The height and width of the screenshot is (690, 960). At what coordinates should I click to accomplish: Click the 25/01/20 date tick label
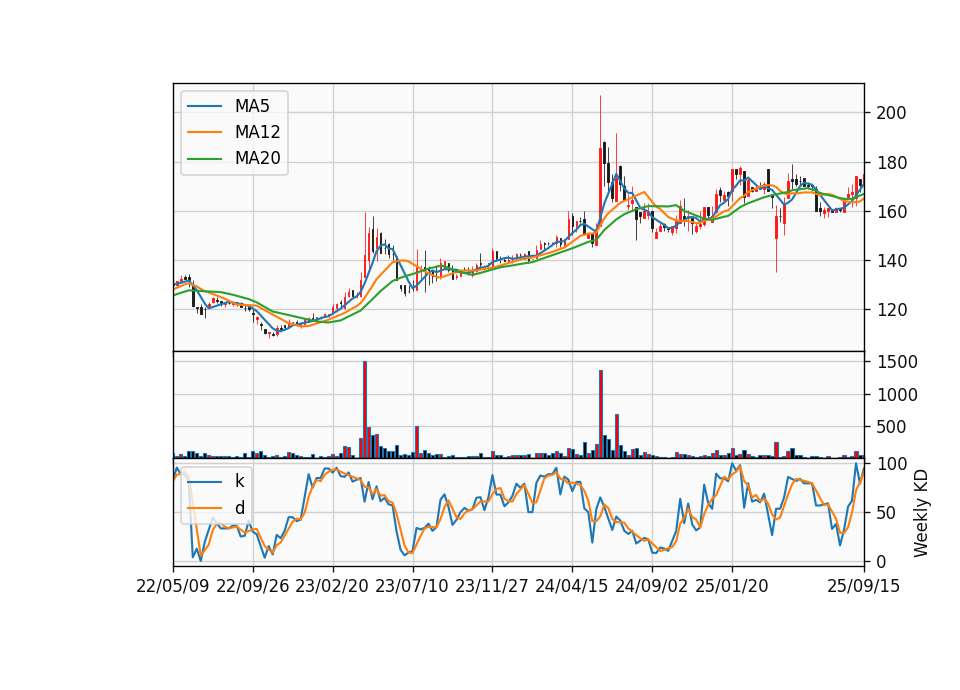[732, 587]
